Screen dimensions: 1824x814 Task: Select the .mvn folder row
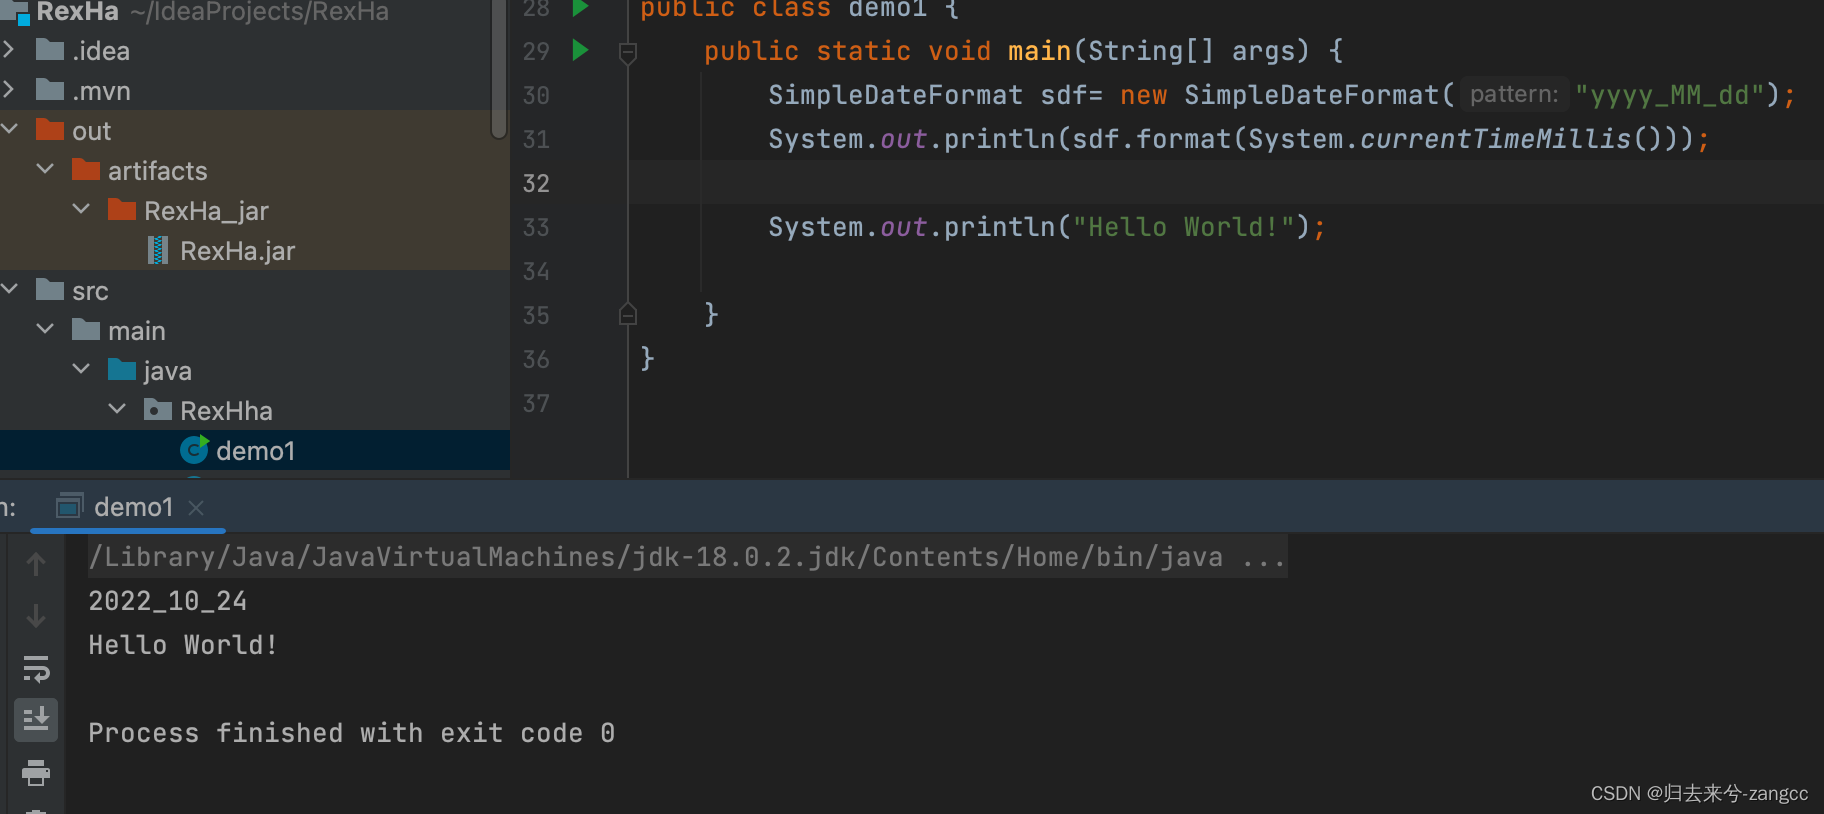pyautogui.click(x=255, y=90)
